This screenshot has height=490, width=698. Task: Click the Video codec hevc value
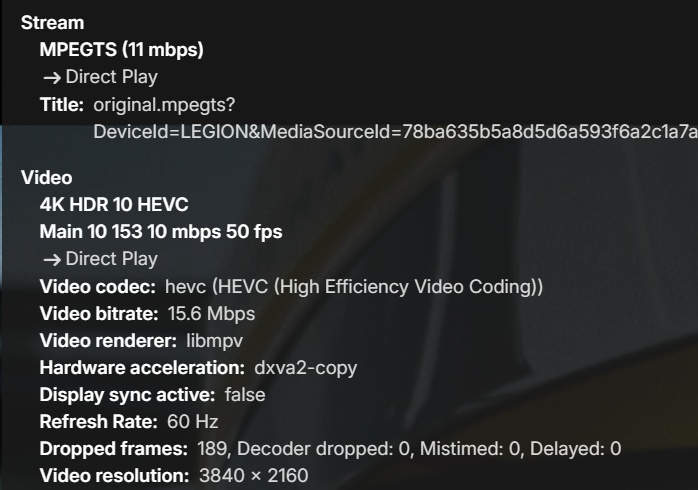pos(354,287)
